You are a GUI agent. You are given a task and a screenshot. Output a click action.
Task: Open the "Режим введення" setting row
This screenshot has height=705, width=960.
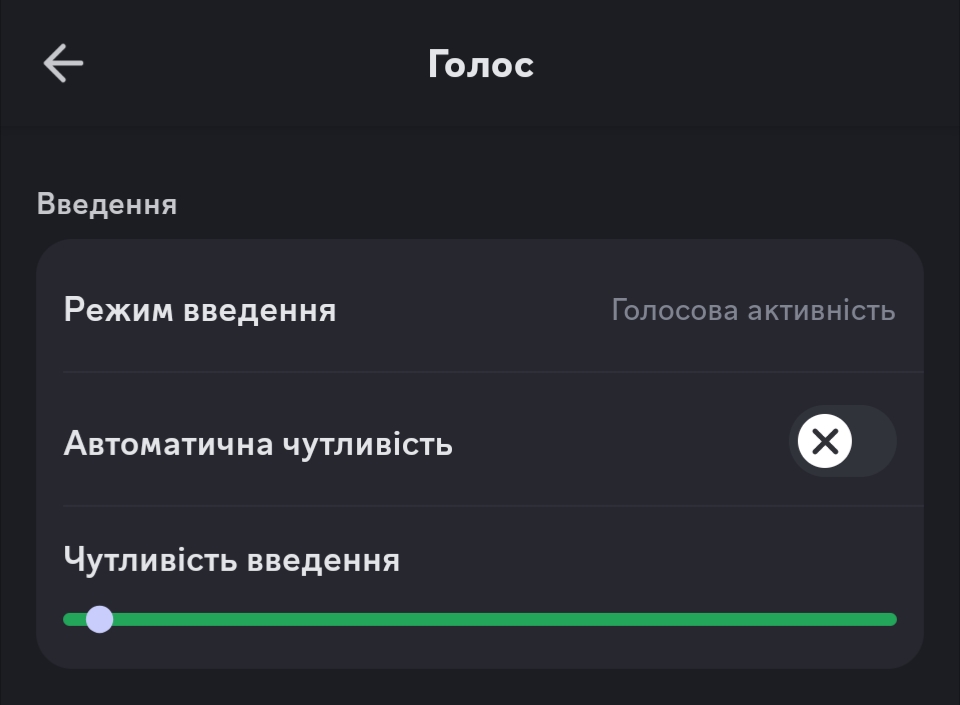click(x=480, y=310)
